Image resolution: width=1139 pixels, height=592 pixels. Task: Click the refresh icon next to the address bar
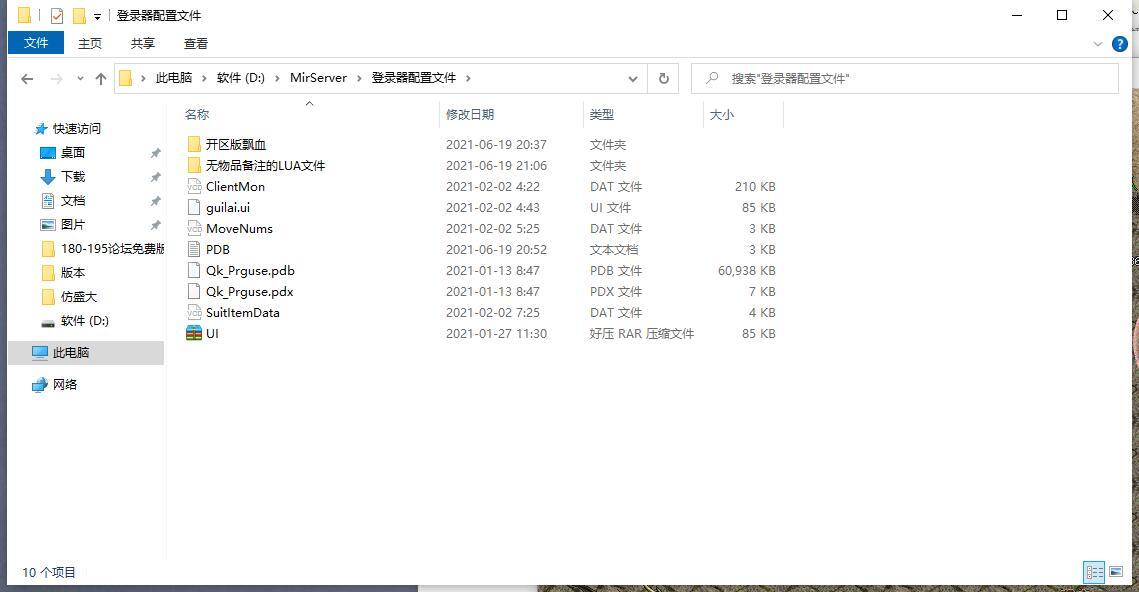[663, 78]
